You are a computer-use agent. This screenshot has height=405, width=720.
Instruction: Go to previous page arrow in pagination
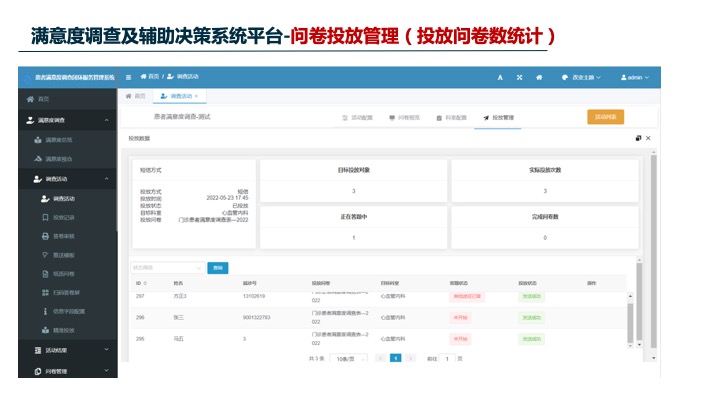pyautogui.click(x=380, y=358)
